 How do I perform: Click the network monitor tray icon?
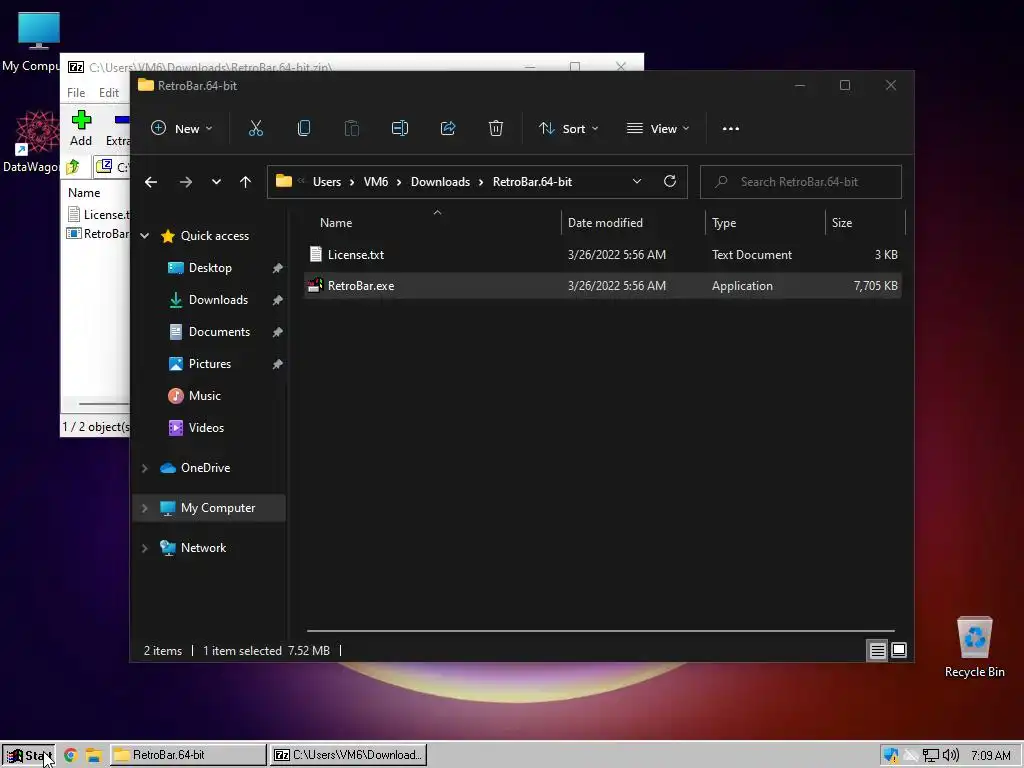pyautogui.click(x=931, y=756)
